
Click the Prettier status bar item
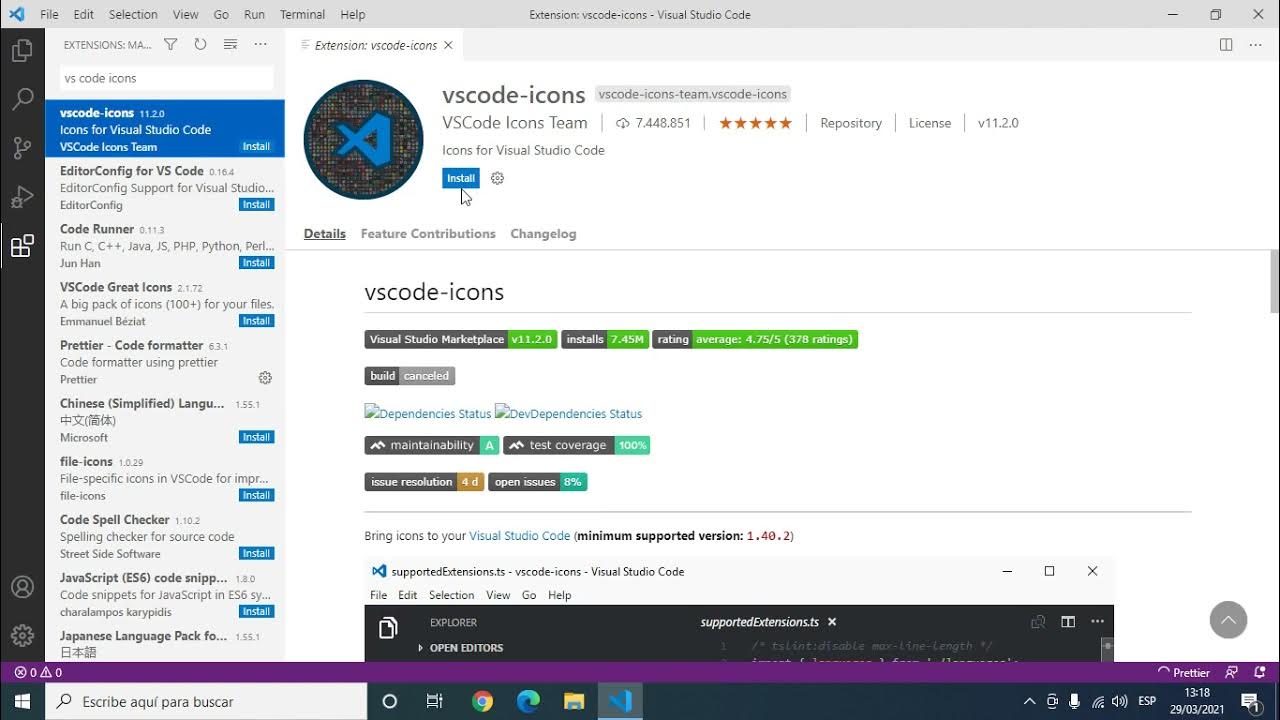1184,673
